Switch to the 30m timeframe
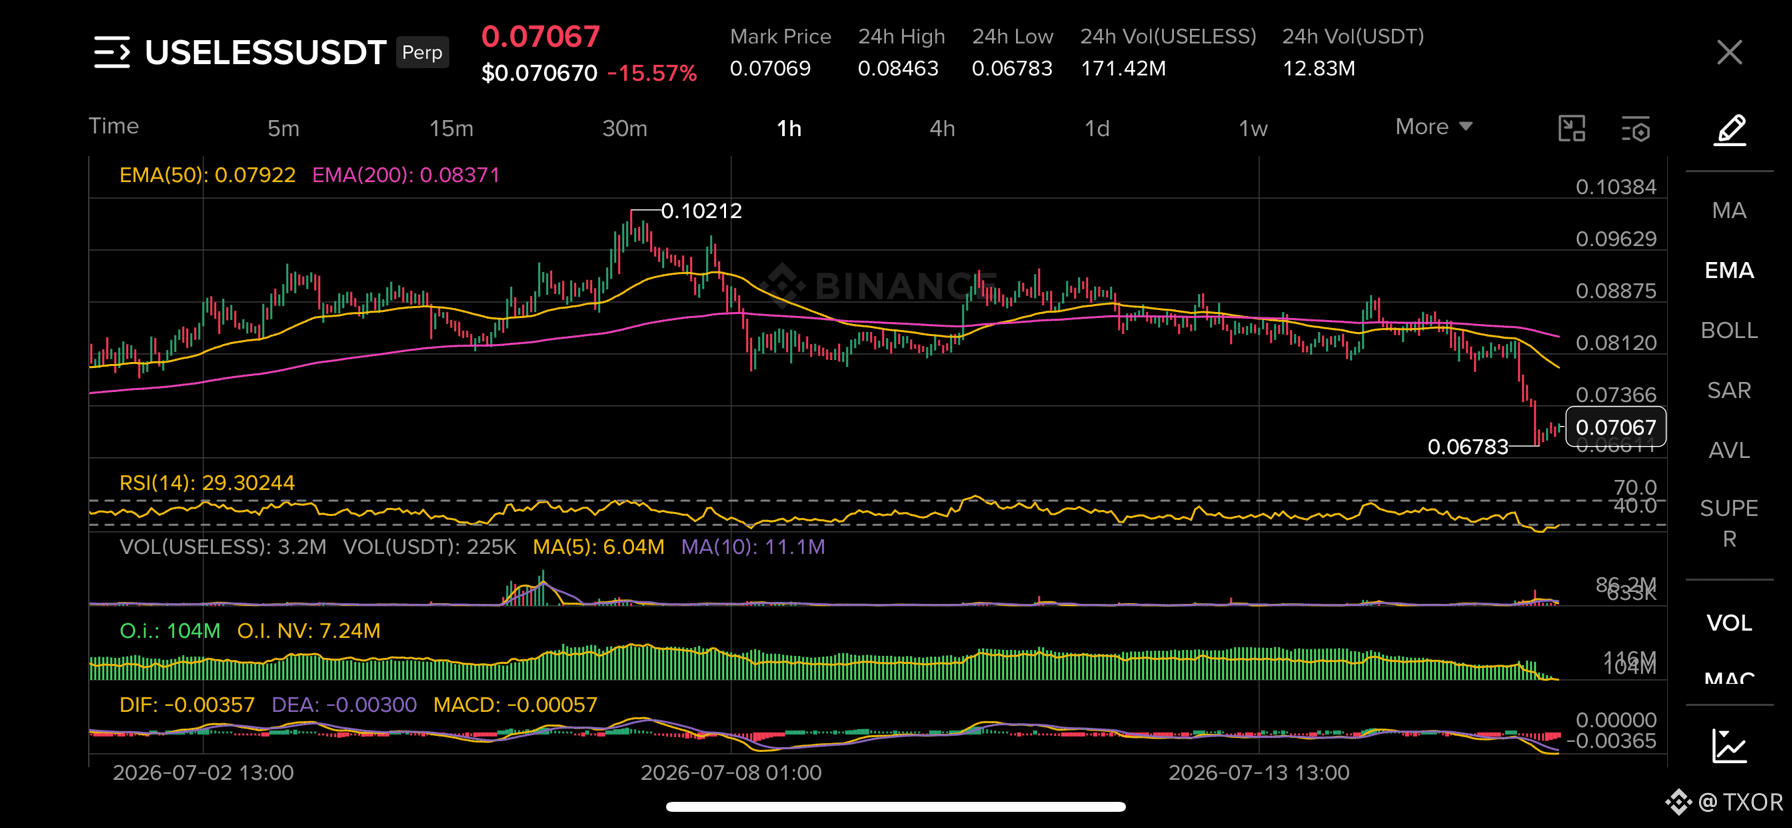Viewport: 1792px width, 828px height. 625,128
